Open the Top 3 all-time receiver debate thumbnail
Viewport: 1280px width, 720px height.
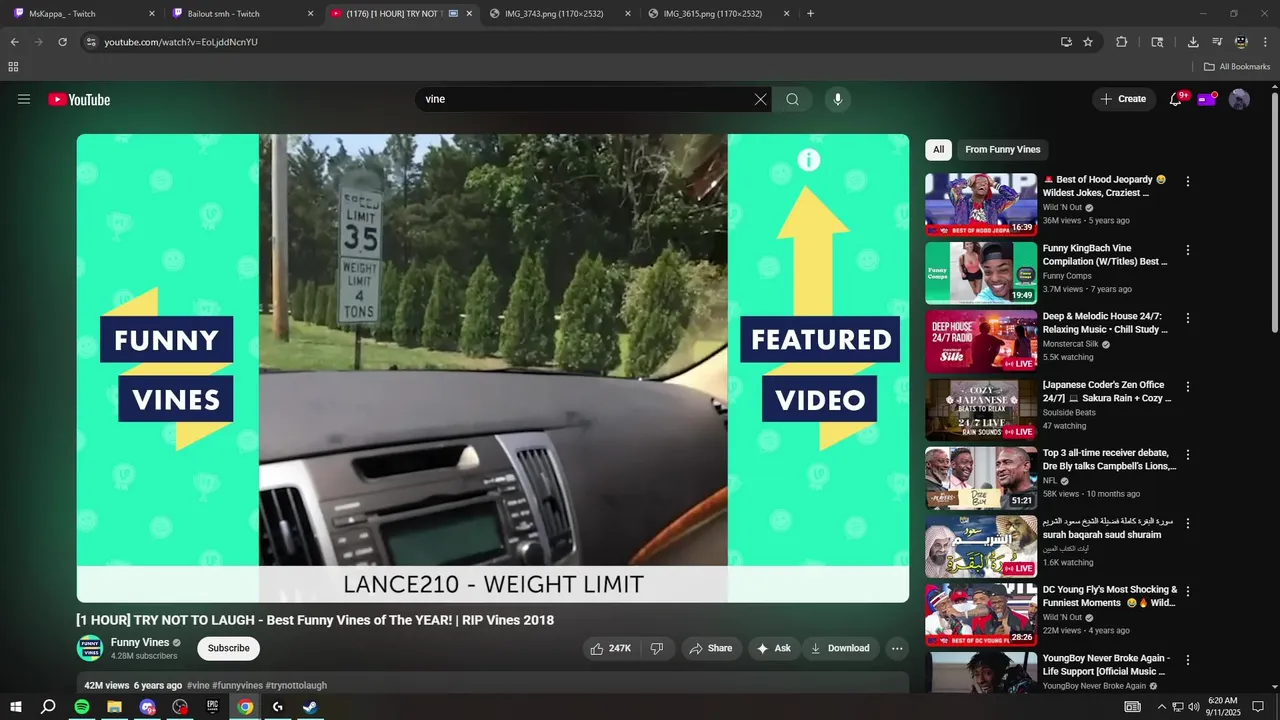tap(981, 478)
